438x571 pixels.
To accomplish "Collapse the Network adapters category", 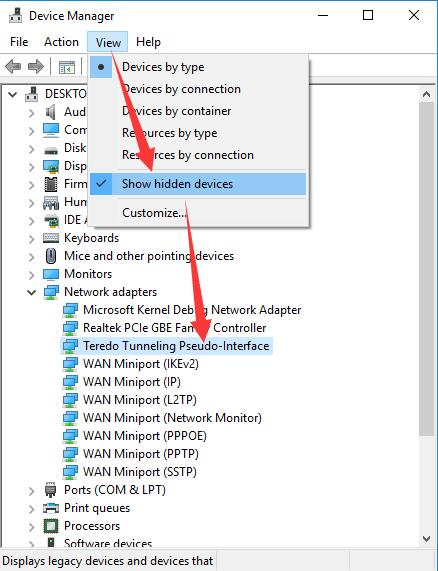I will pyautogui.click(x=32, y=292).
